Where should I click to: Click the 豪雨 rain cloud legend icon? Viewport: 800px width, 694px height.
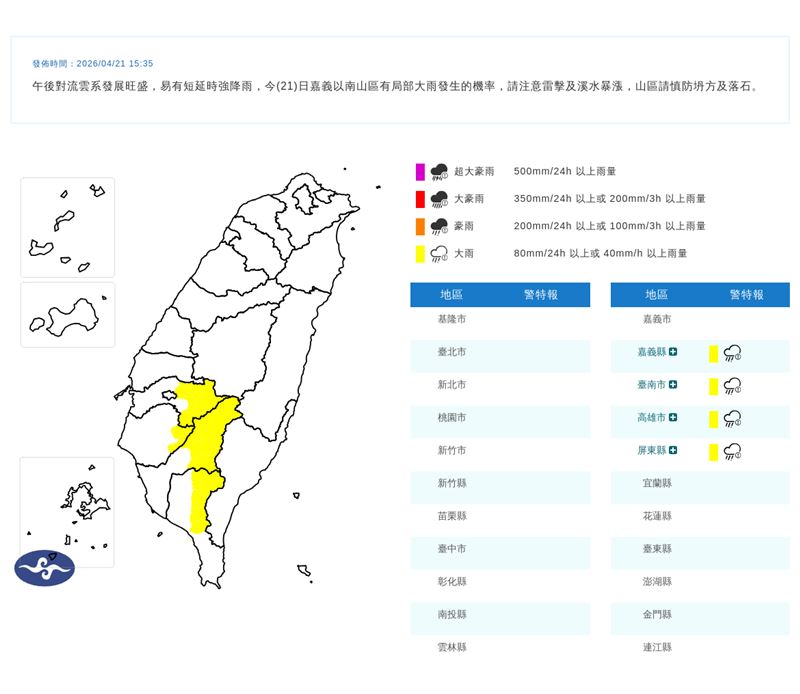tap(439, 226)
